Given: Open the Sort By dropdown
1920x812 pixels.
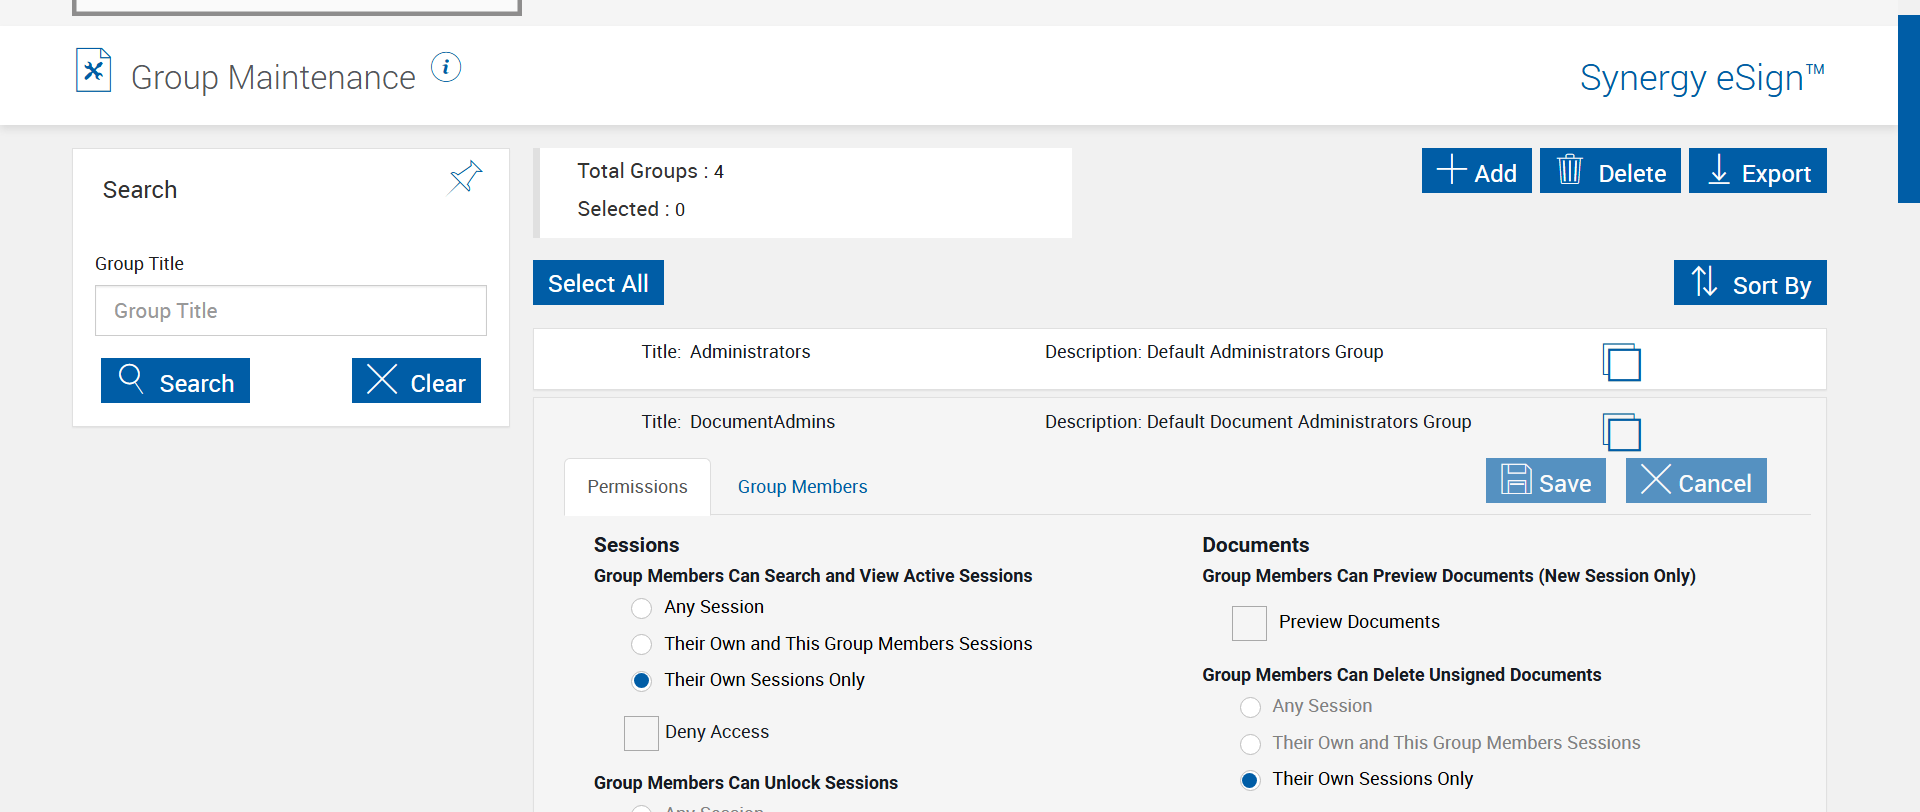Looking at the screenshot, I should (1749, 283).
